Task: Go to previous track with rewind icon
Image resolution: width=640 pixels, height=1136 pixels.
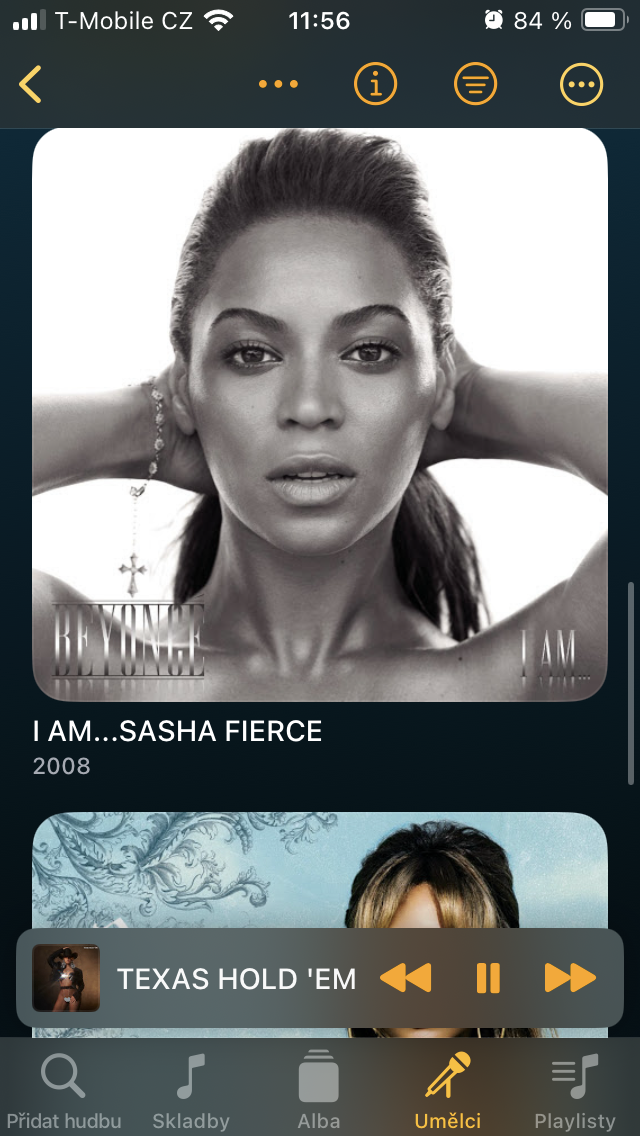Action: [x=406, y=978]
